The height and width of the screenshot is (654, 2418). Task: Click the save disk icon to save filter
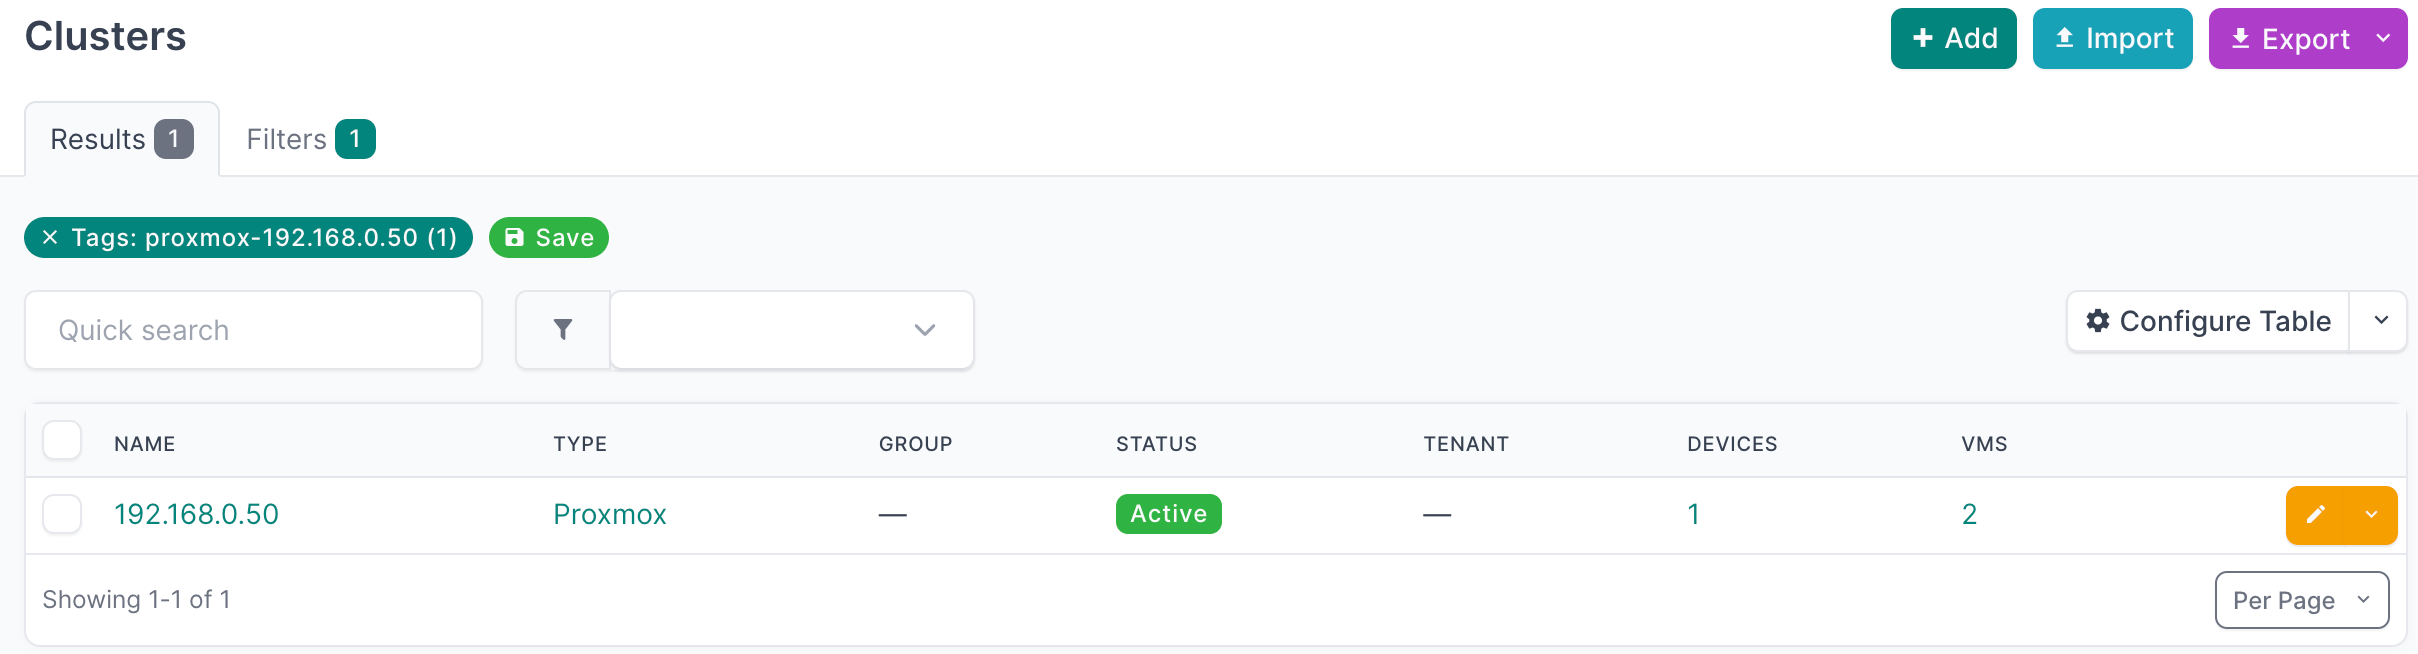tap(514, 238)
